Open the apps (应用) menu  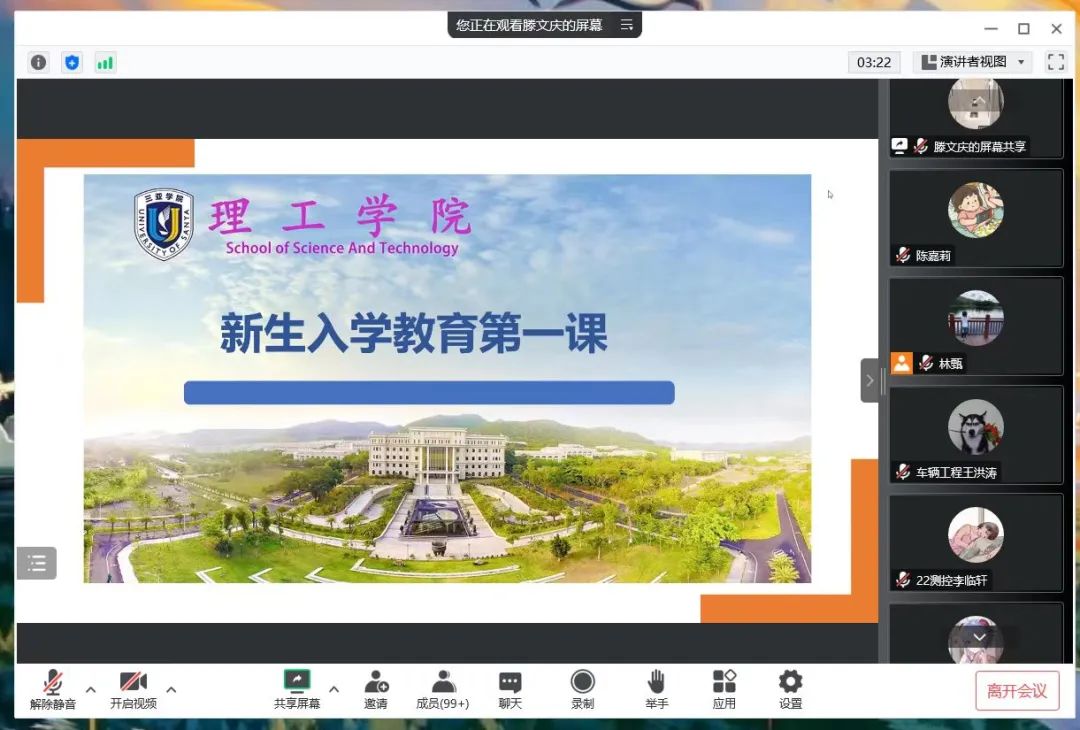pyautogui.click(x=724, y=689)
